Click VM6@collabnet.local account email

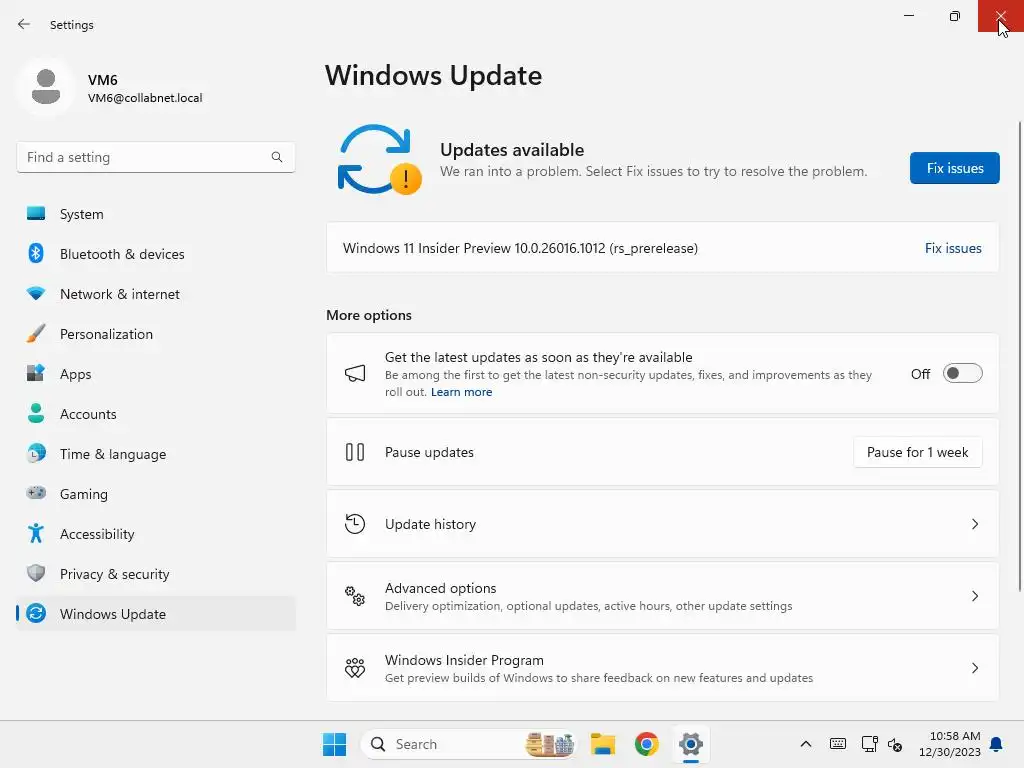(145, 98)
